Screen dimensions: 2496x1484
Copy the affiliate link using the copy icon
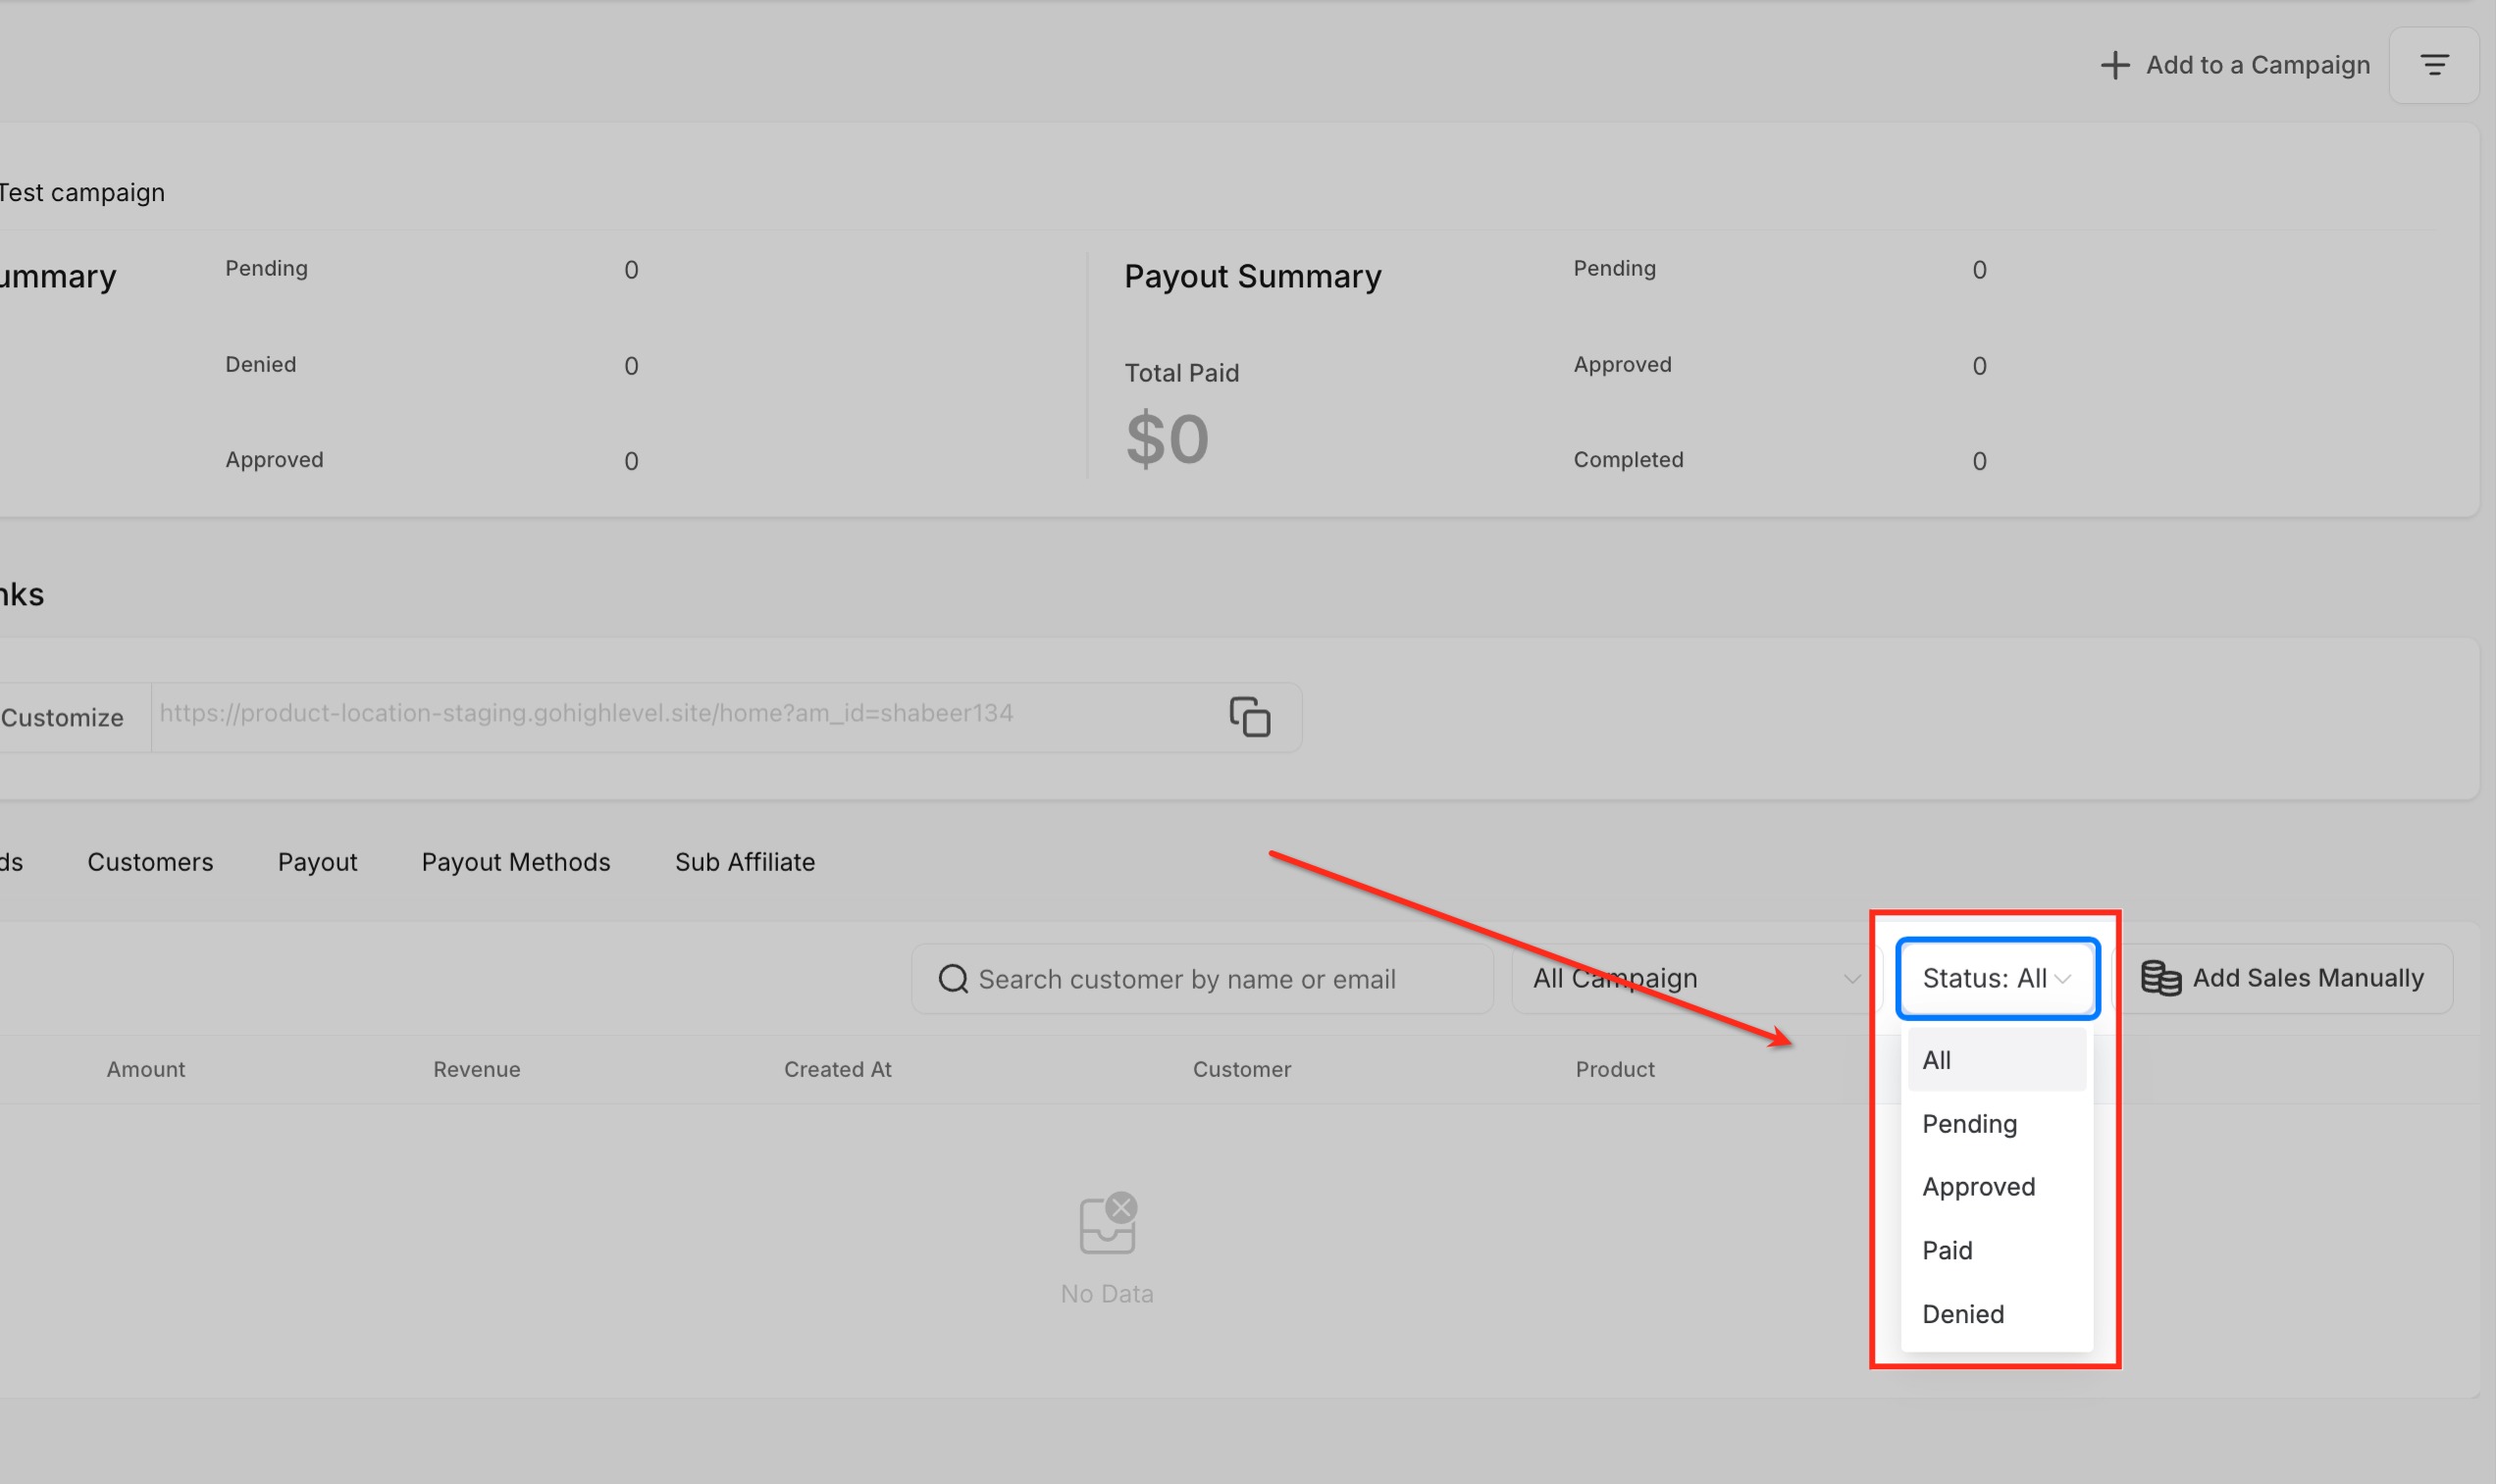(x=1249, y=717)
